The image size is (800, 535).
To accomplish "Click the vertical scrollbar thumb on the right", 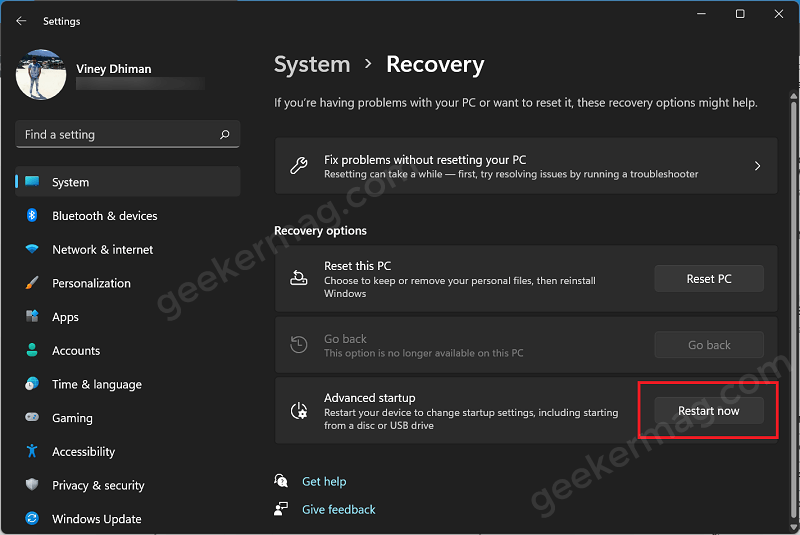I will point(793,308).
